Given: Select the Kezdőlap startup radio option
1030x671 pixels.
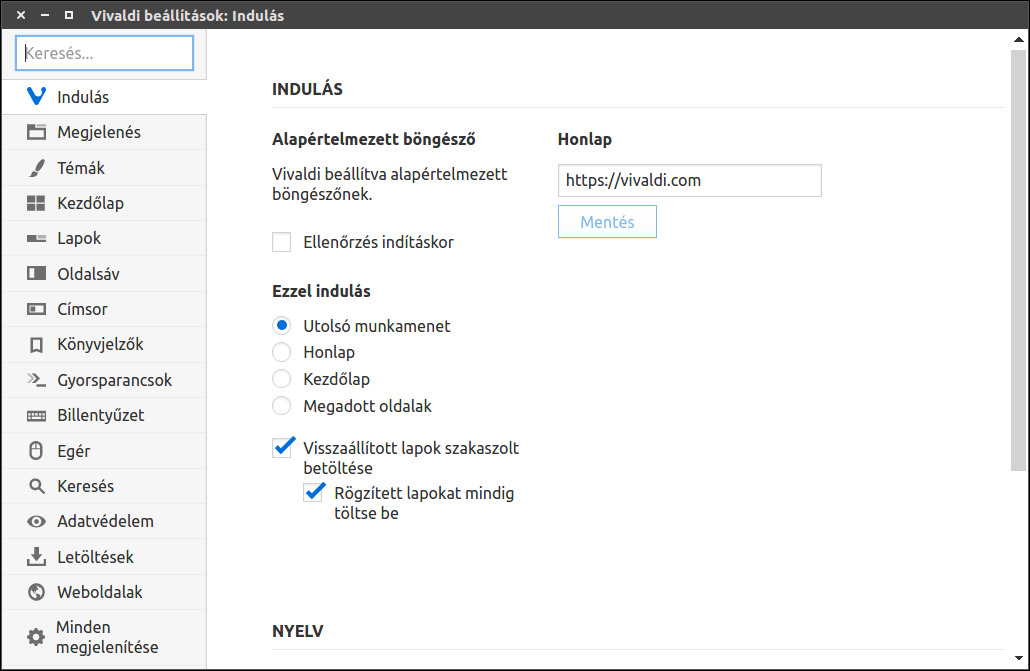Looking at the screenshot, I should [282, 379].
